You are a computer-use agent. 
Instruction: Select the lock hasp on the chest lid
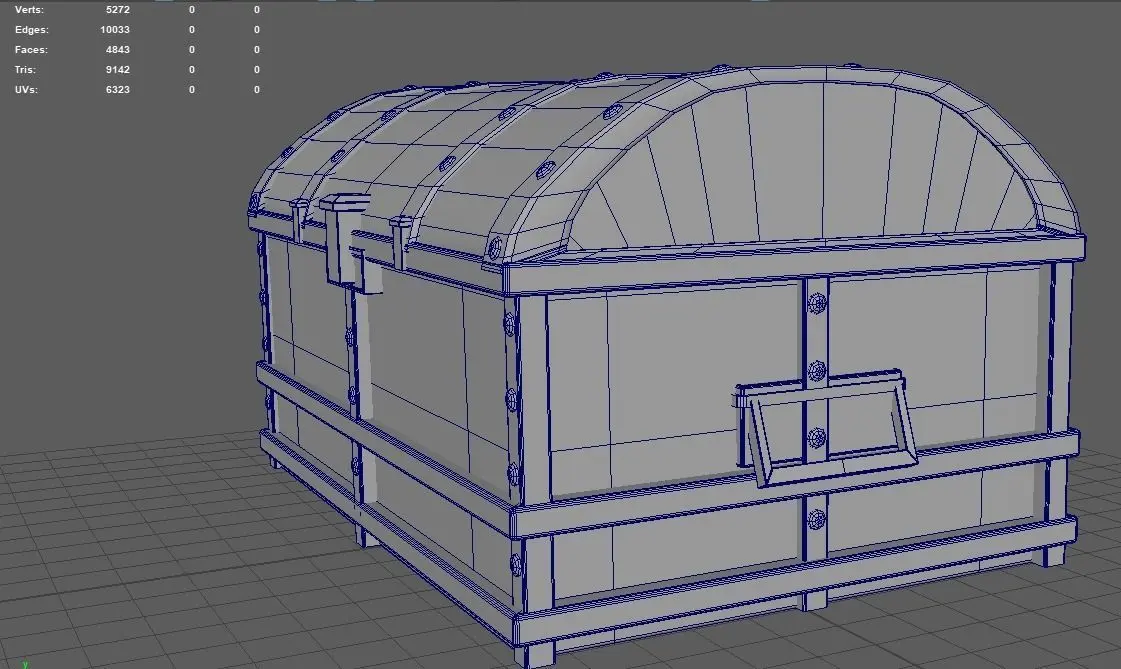pyautogui.click(x=346, y=241)
